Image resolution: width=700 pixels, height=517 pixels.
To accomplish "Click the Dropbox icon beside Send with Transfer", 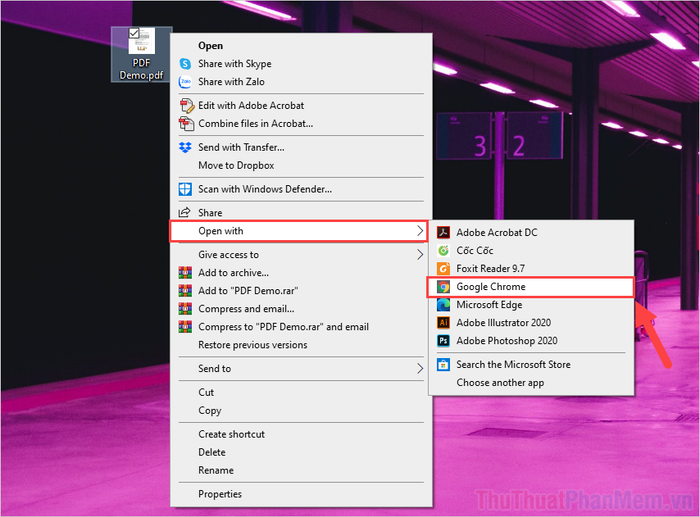I will [x=185, y=147].
